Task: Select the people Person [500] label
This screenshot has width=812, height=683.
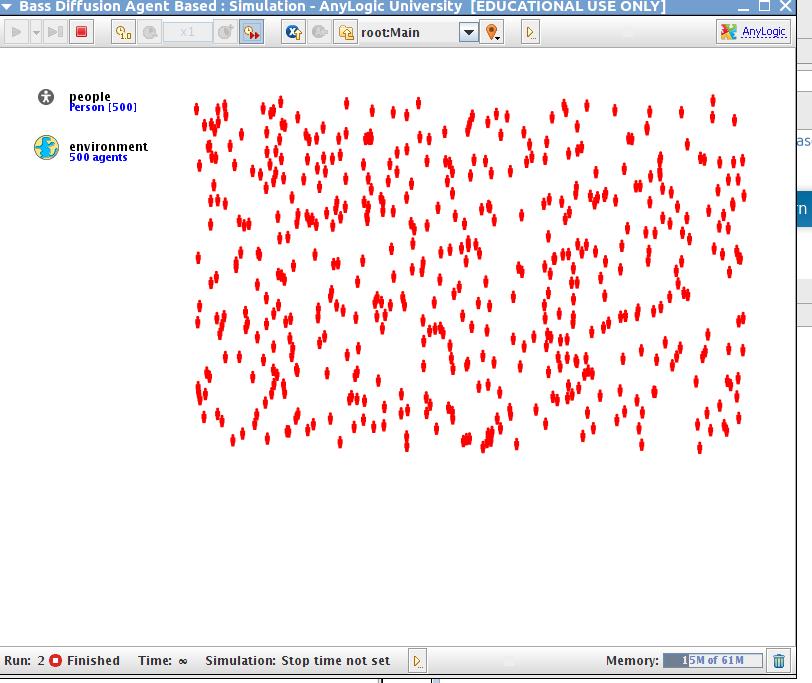Action: 103,102
